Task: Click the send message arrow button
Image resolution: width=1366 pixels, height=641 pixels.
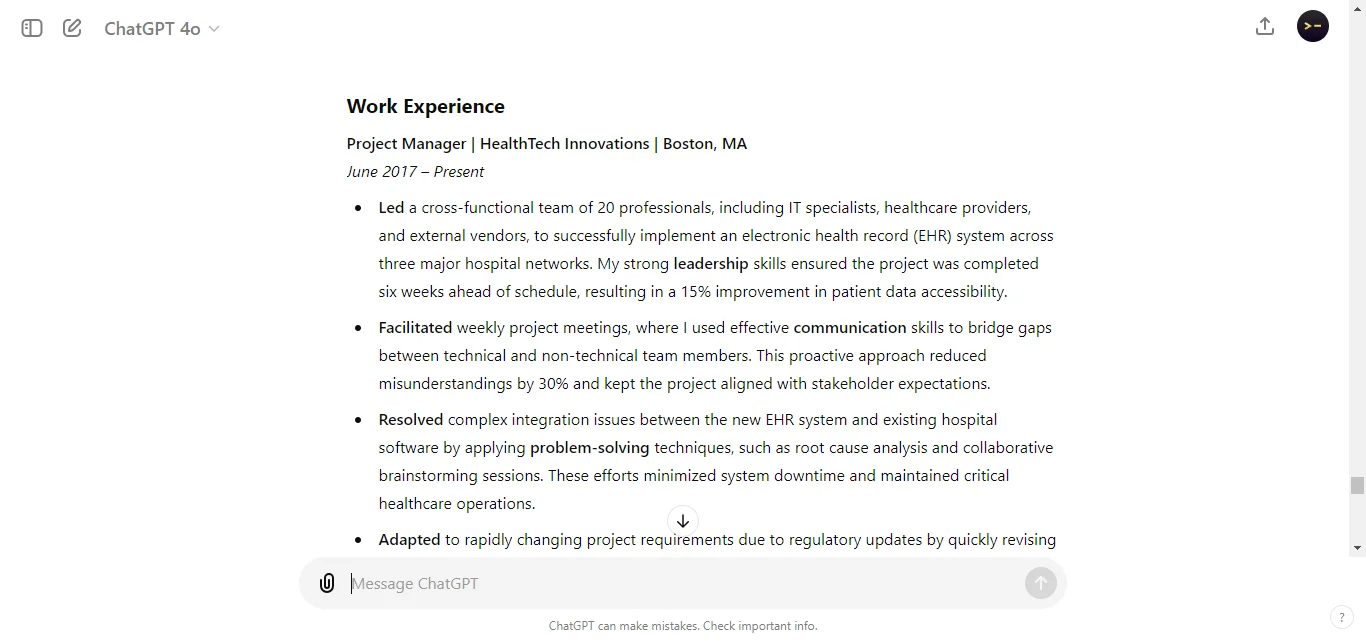Action: point(1041,583)
